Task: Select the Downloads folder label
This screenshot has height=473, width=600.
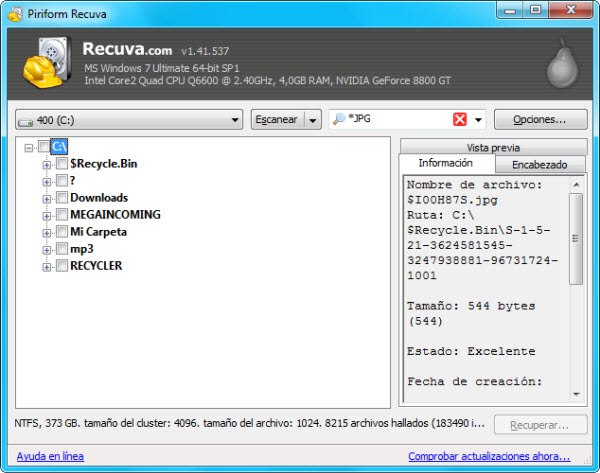Action: coord(99,197)
